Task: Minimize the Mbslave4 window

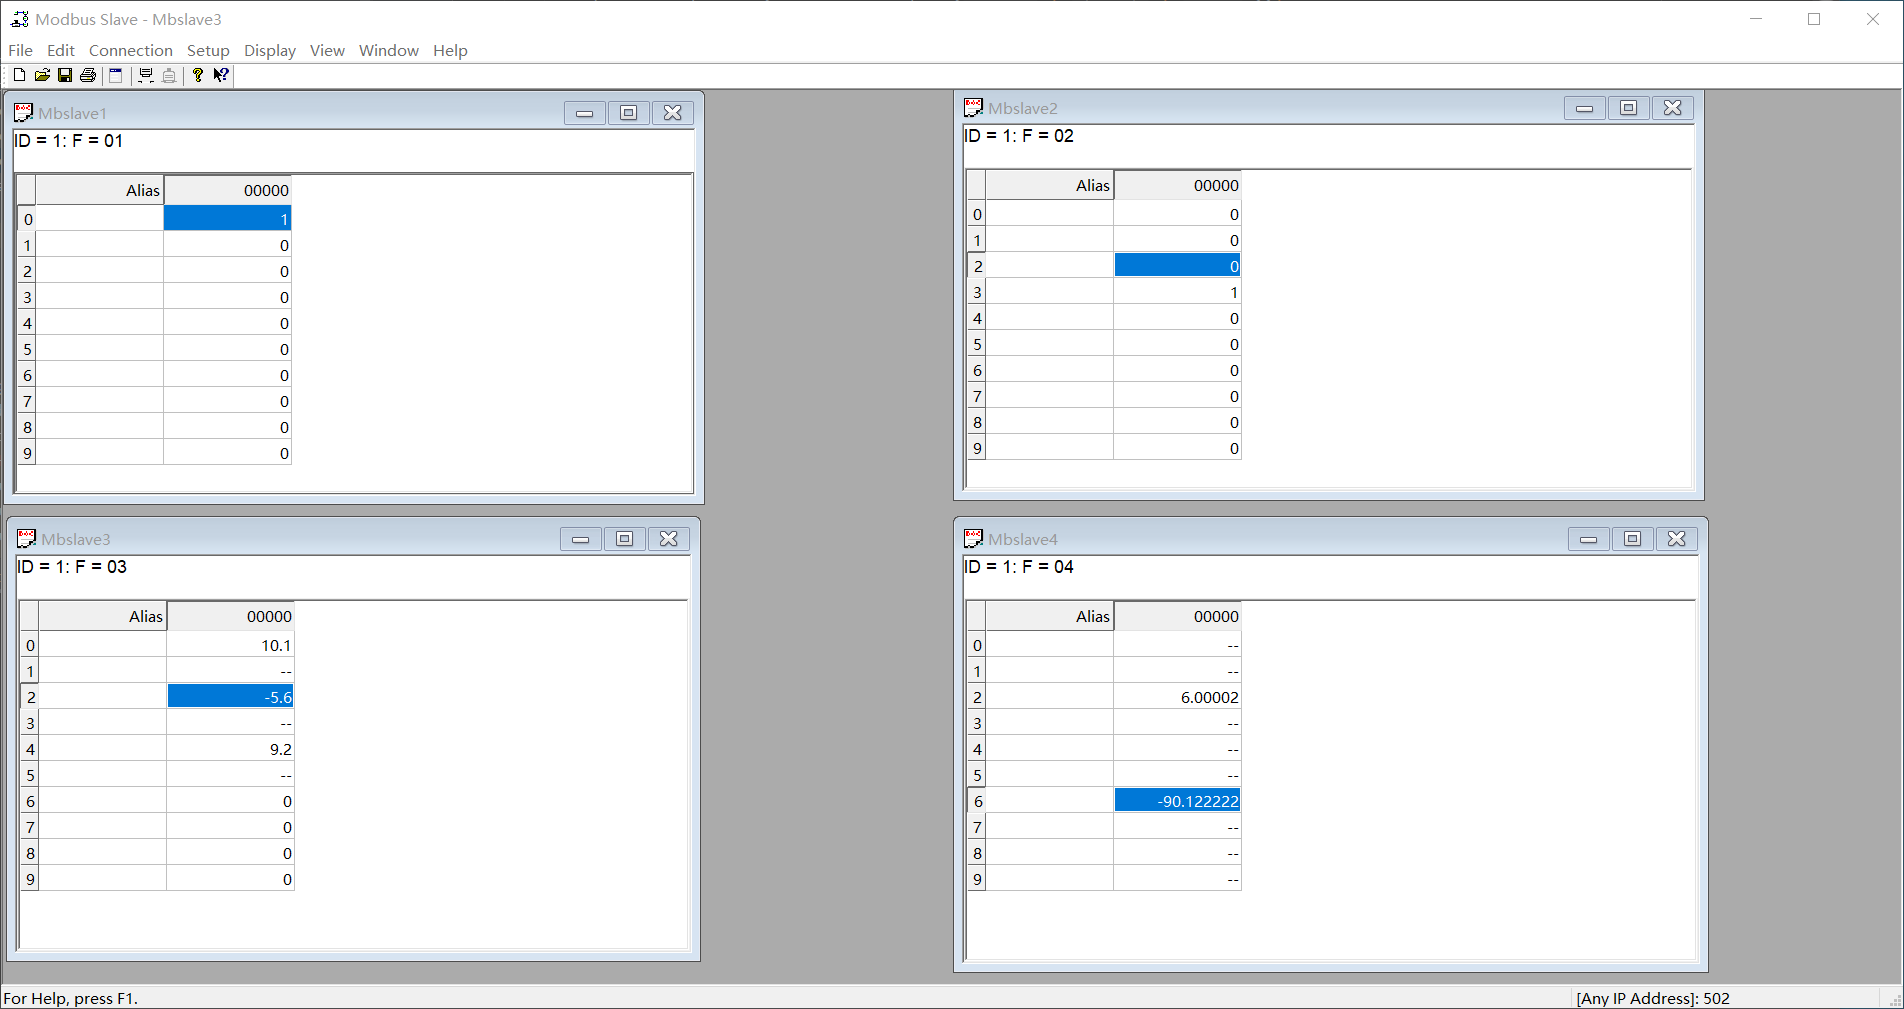Action: [1588, 538]
